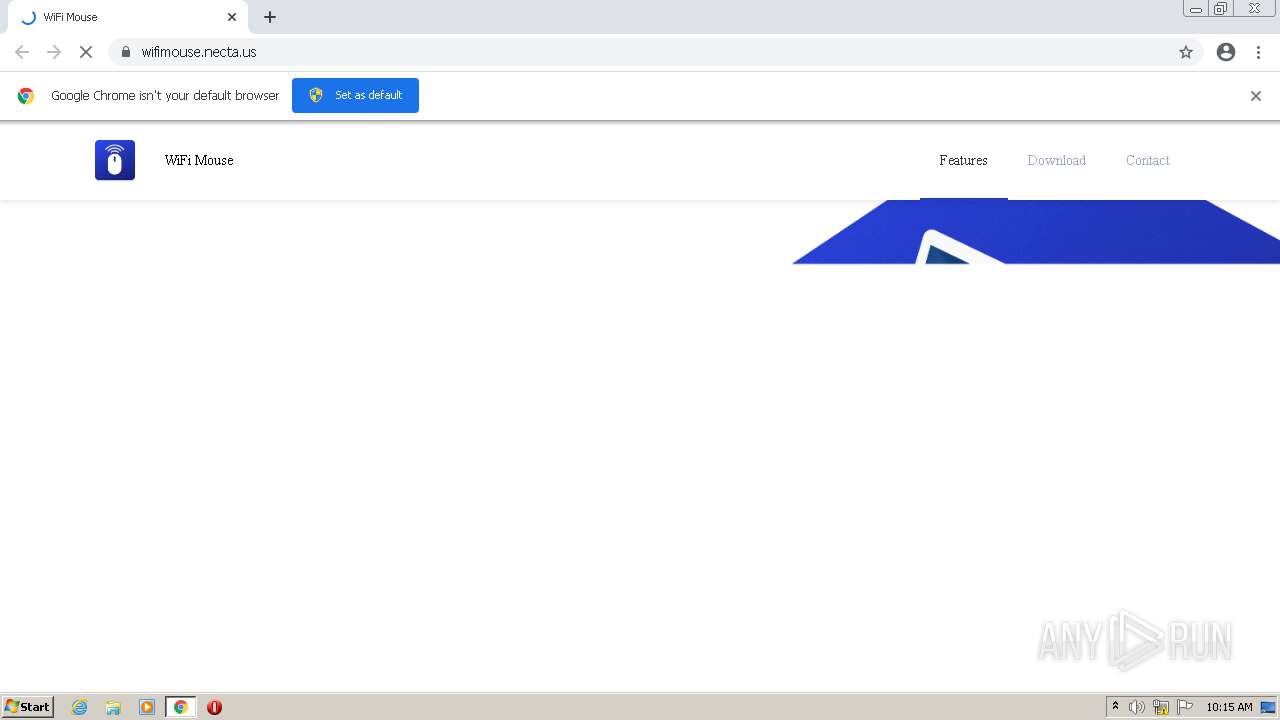This screenshot has height=720, width=1280.
Task: Minimize the Chrome window
Action: 1195,9
